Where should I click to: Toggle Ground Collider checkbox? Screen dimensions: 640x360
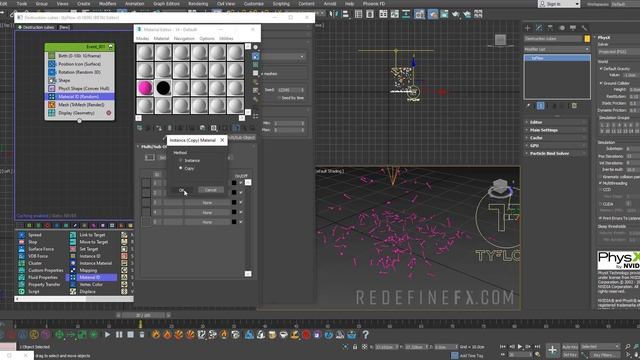point(601,83)
